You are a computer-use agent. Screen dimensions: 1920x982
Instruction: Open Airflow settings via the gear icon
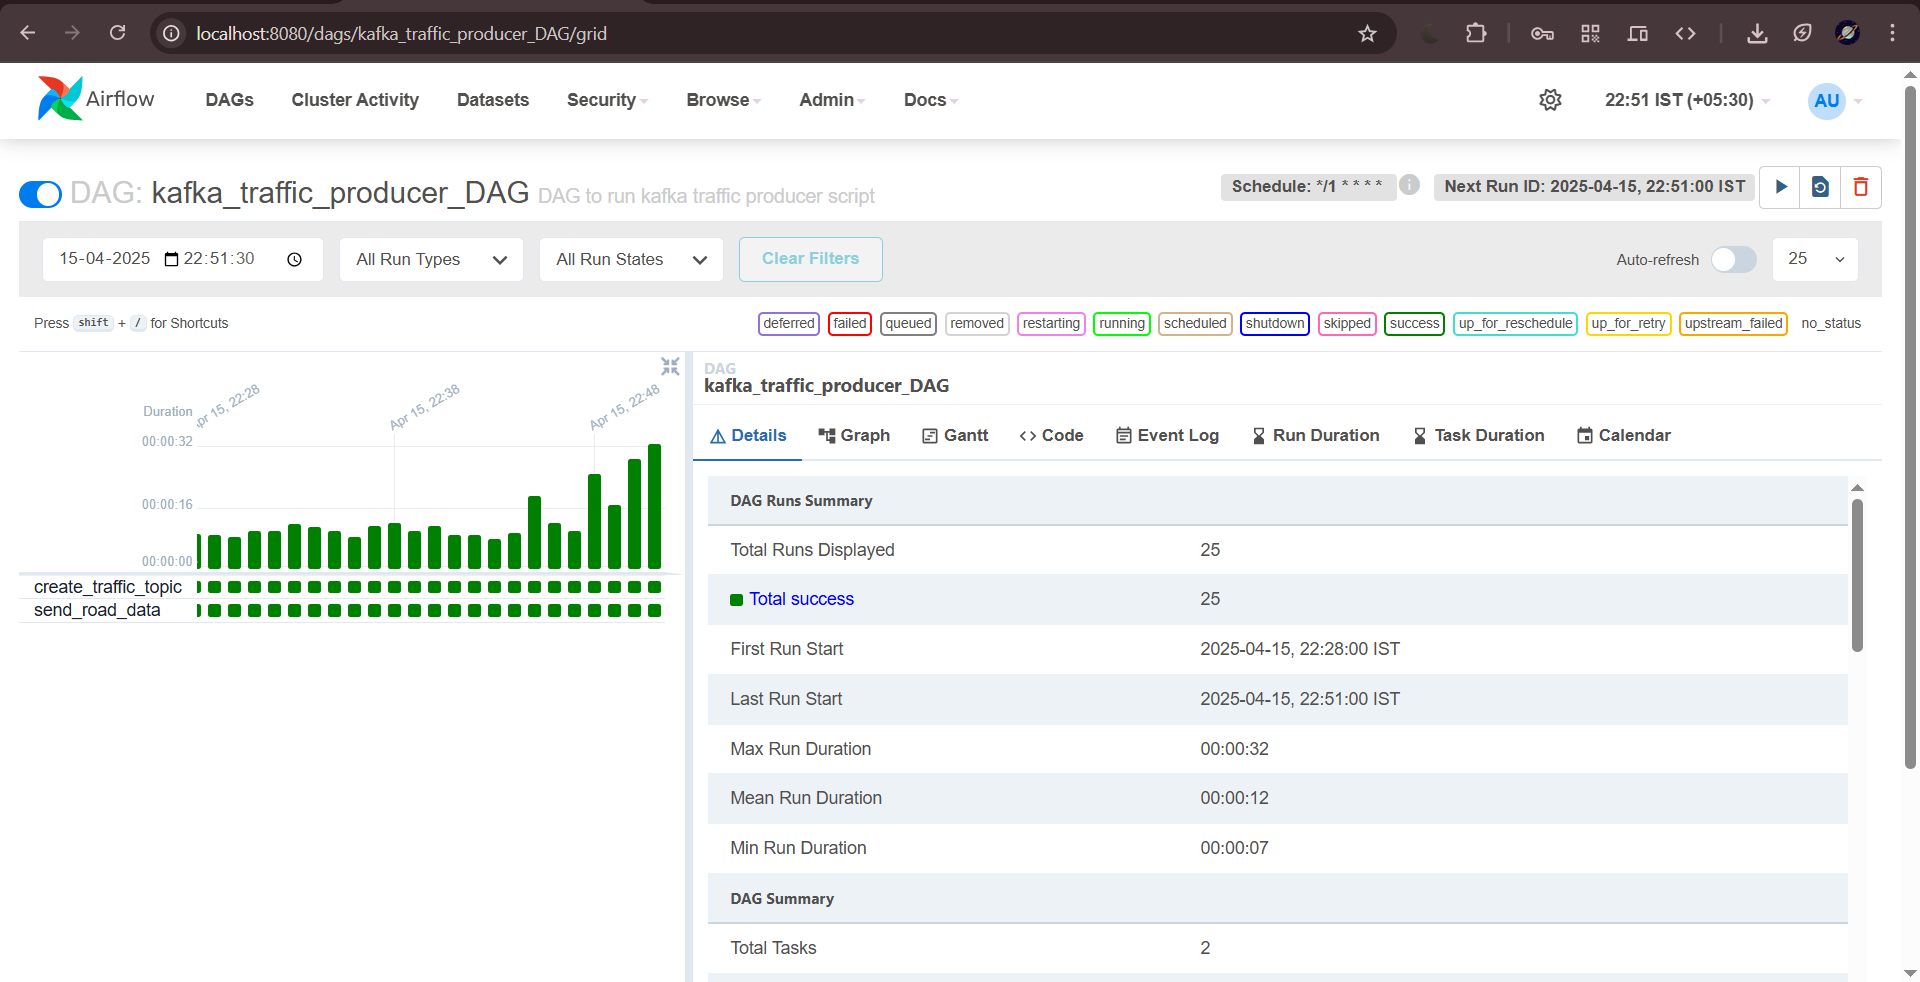(x=1550, y=100)
